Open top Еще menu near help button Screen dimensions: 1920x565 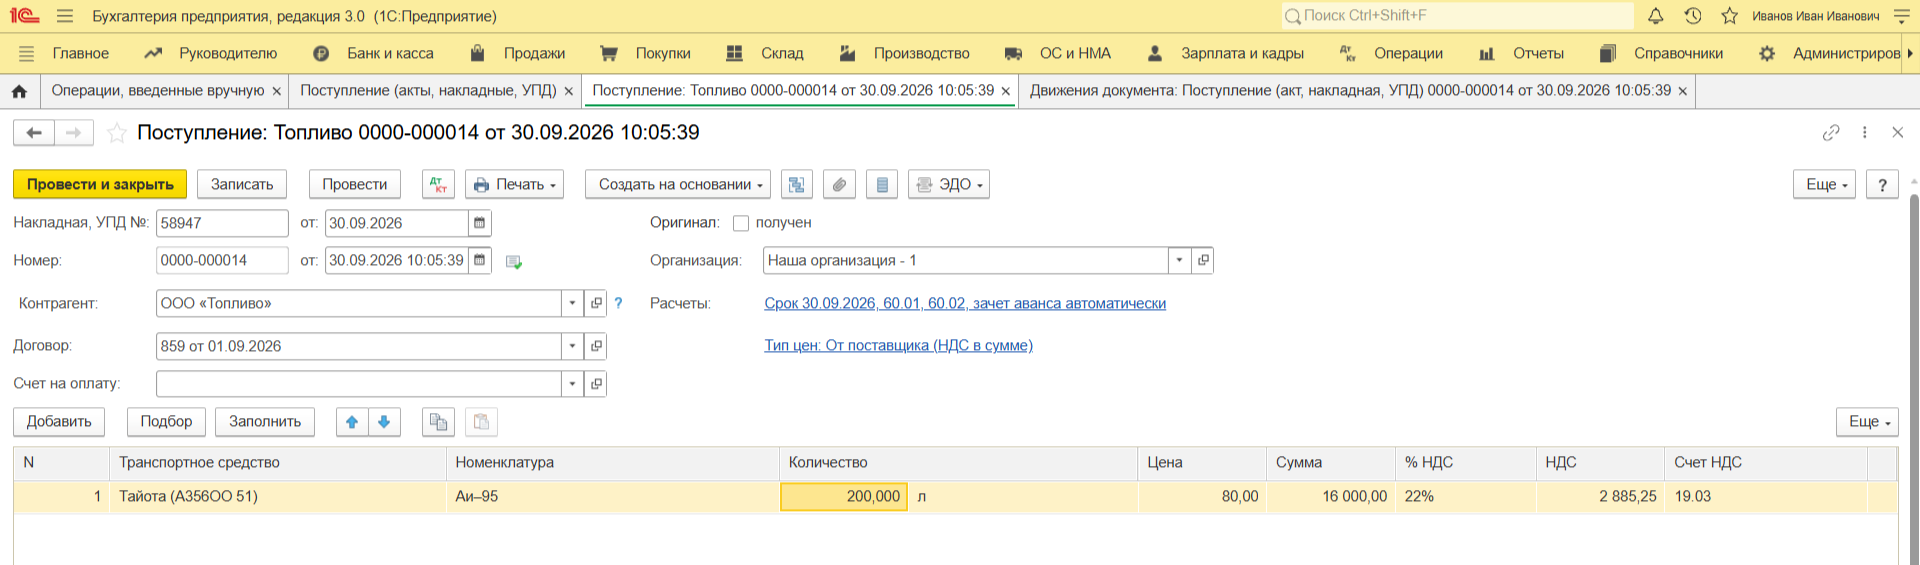point(1825,184)
